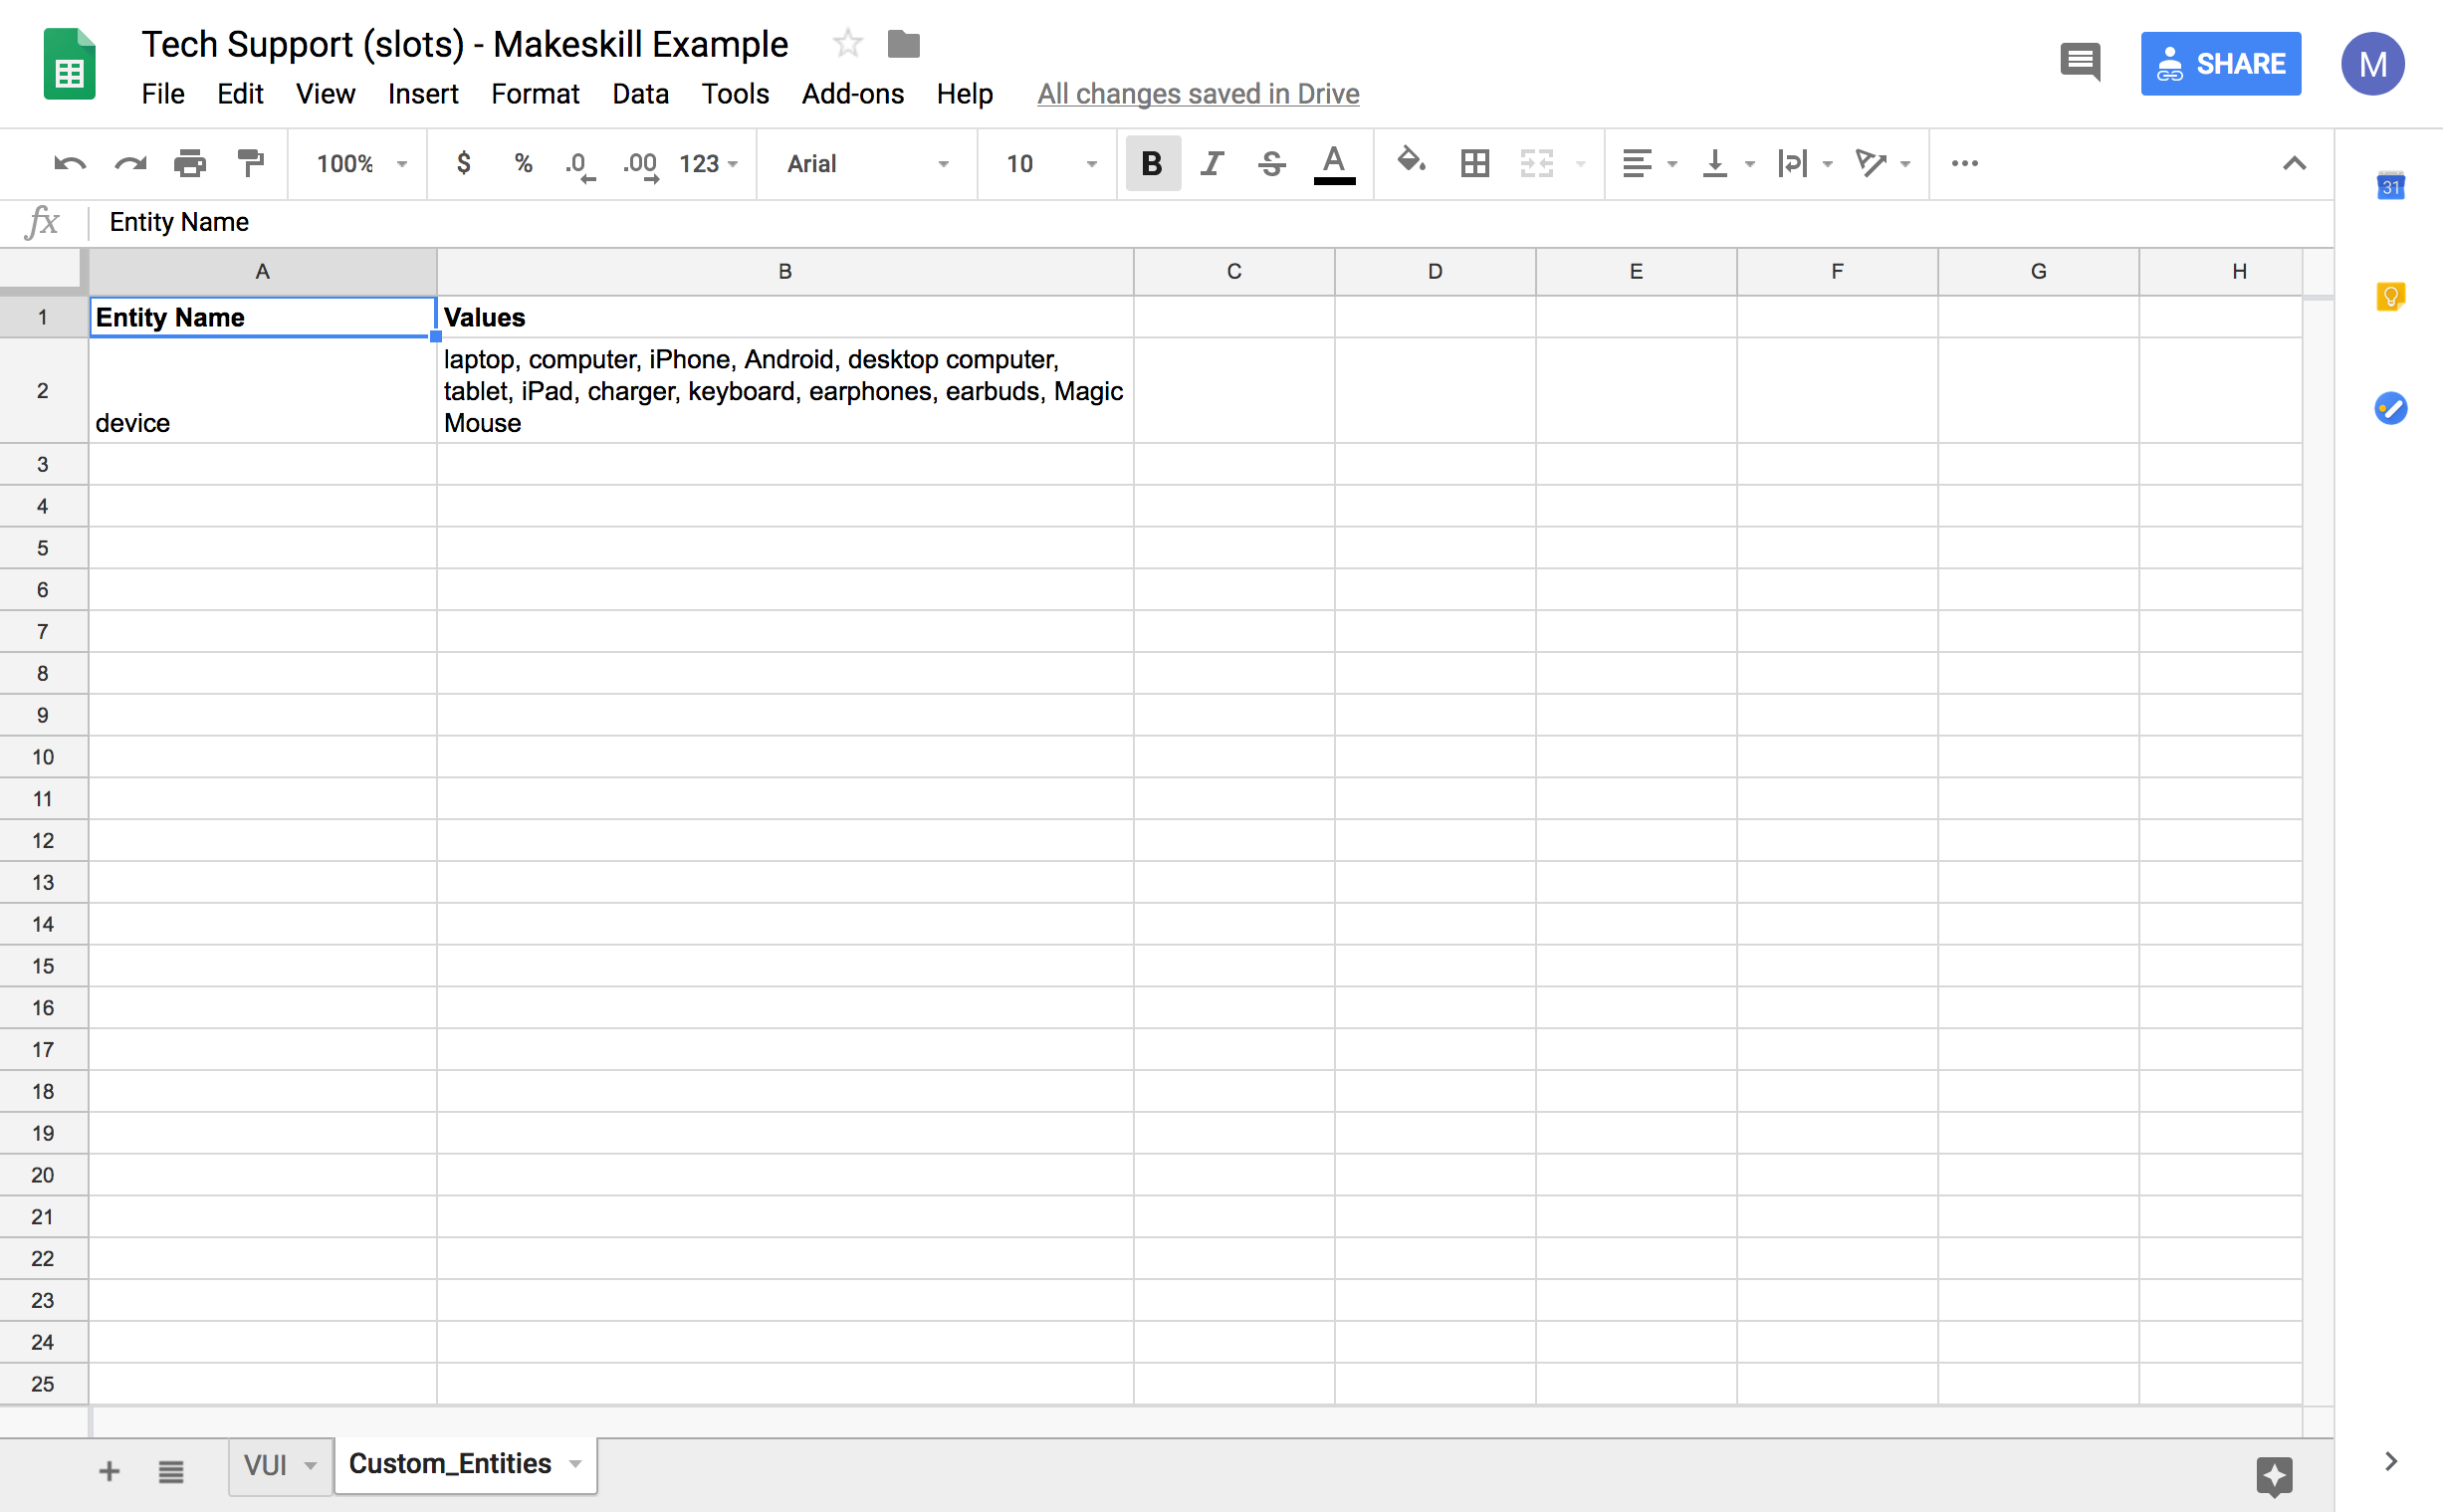Image resolution: width=2443 pixels, height=1512 pixels.
Task: Open the Format menu
Action: [535, 94]
